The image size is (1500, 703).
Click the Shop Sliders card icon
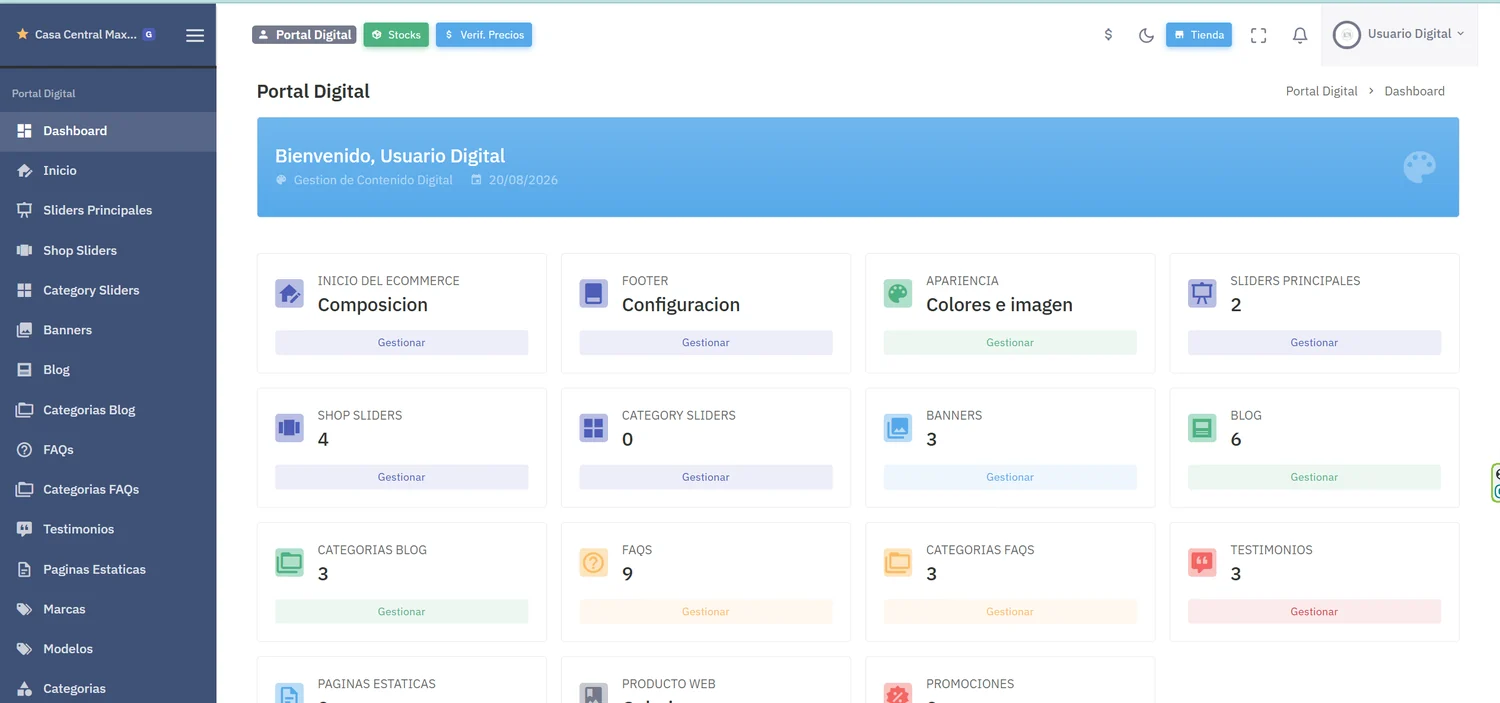[289, 428]
